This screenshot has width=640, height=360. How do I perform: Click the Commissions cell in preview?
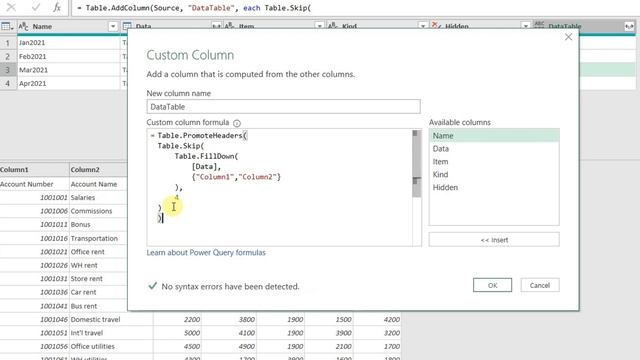pyautogui.click(x=98, y=211)
